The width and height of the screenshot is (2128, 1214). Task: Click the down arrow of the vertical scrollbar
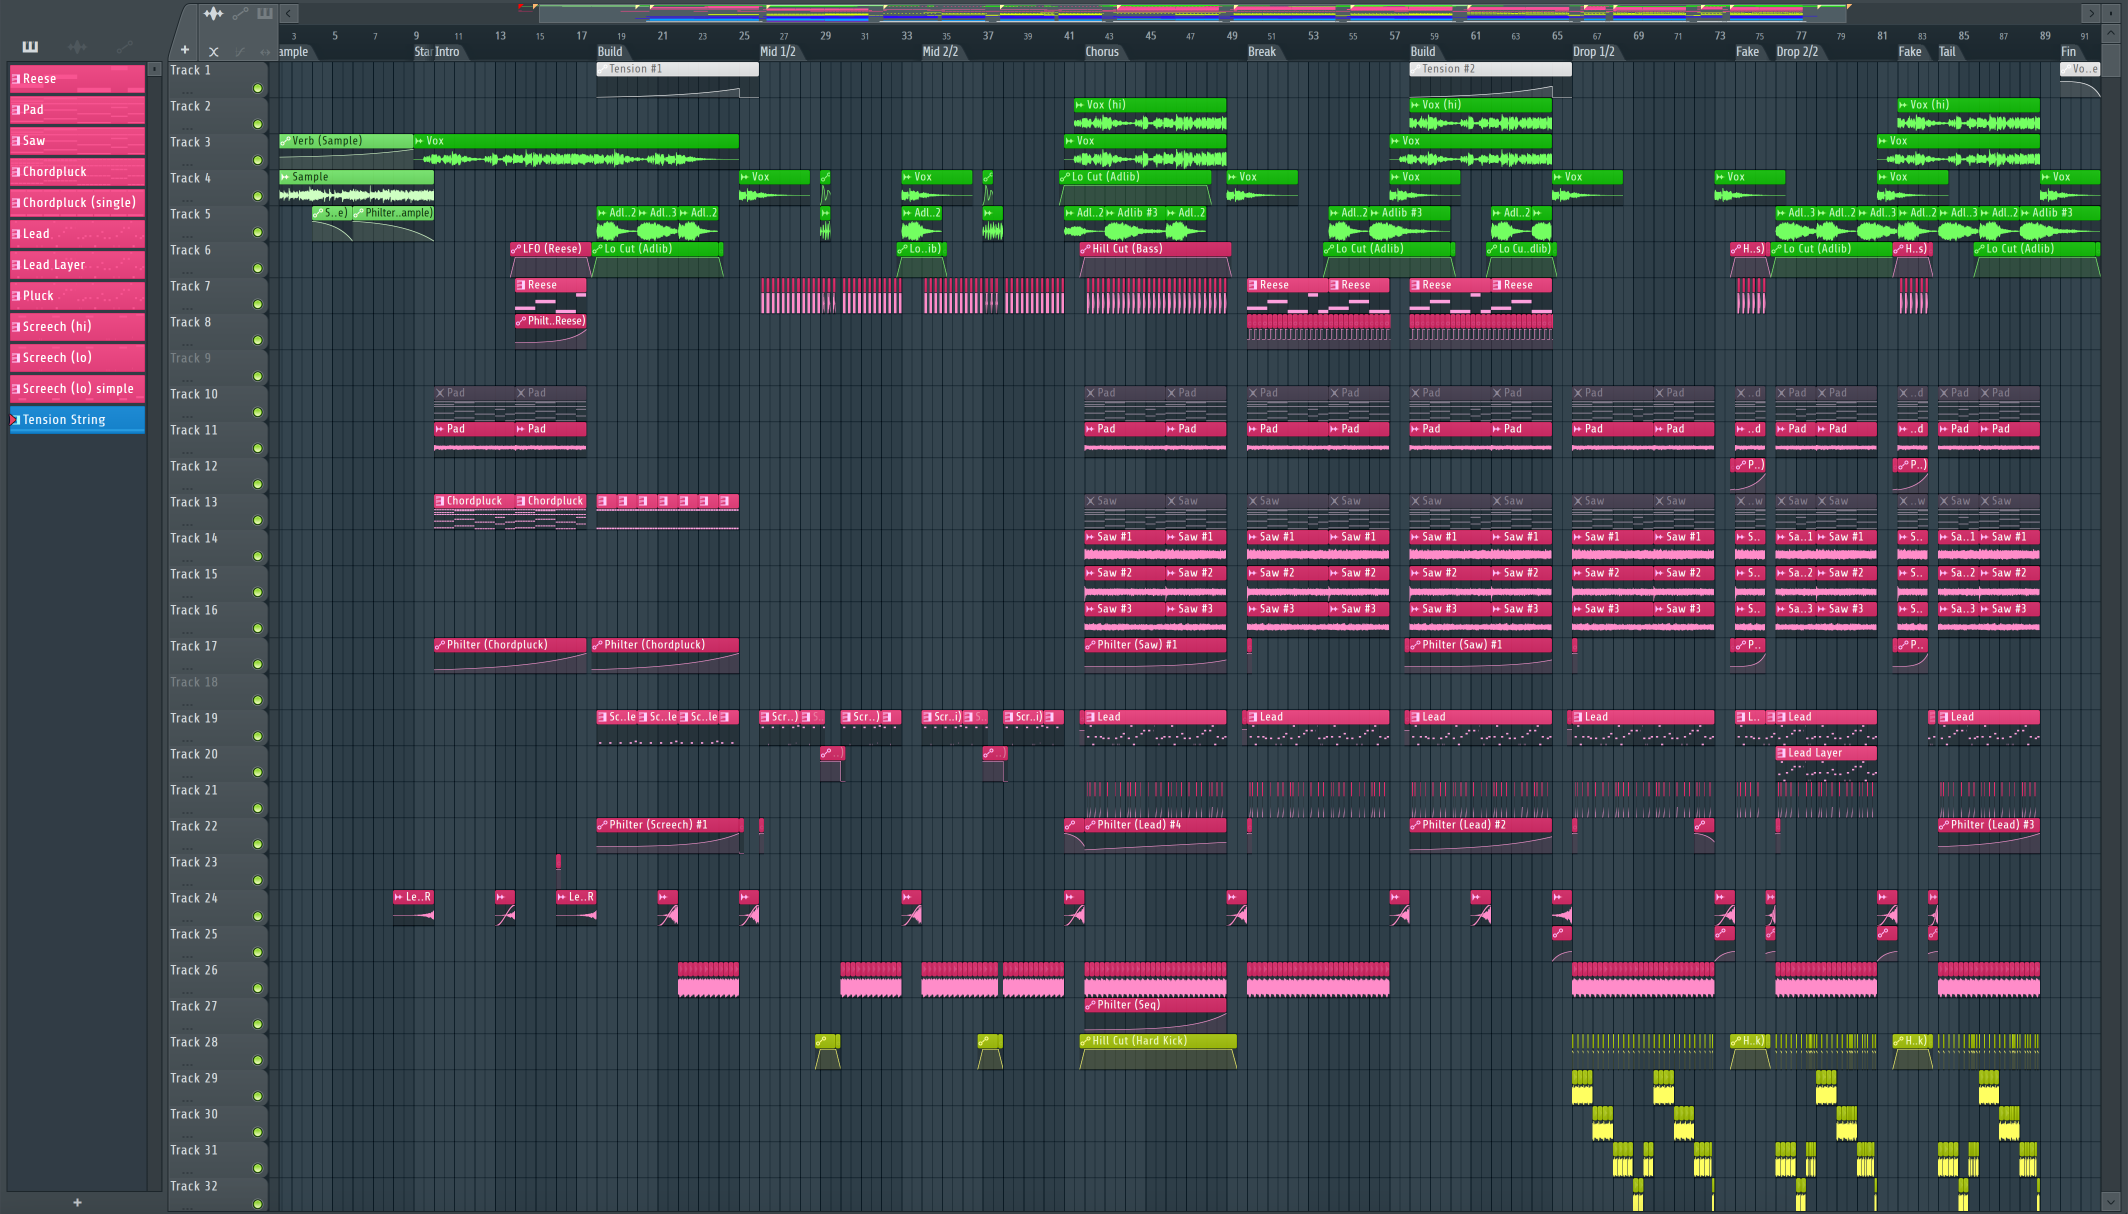[2111, 1201]
